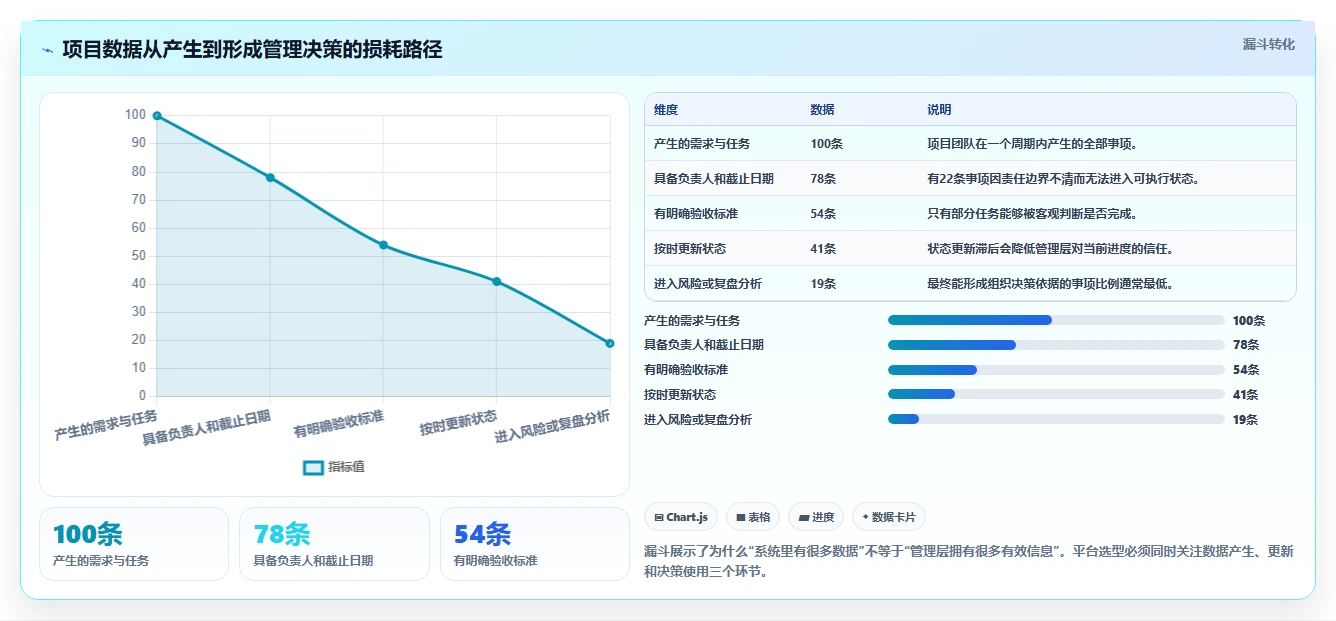Click description starting 状态更新滞后会降低

[x=1051, y=249]
